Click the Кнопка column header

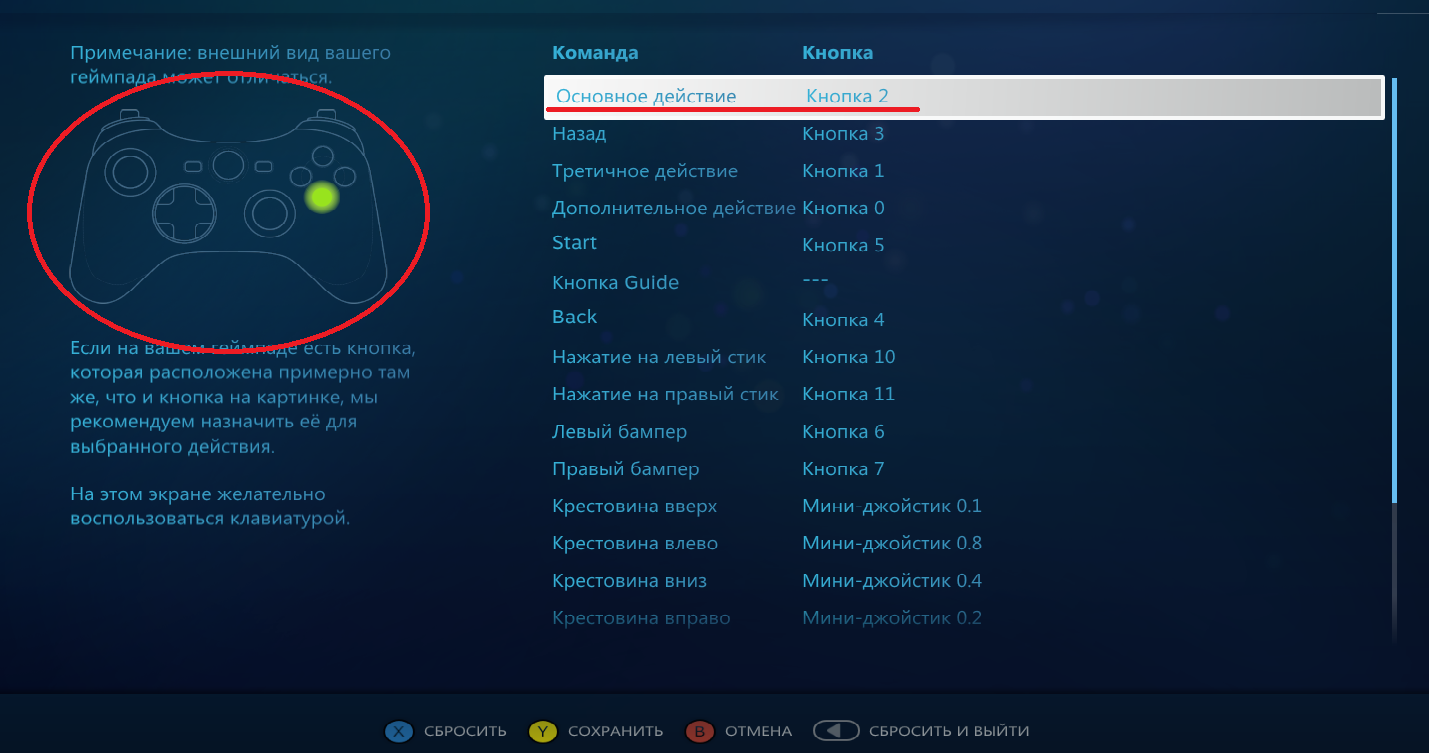838,53
